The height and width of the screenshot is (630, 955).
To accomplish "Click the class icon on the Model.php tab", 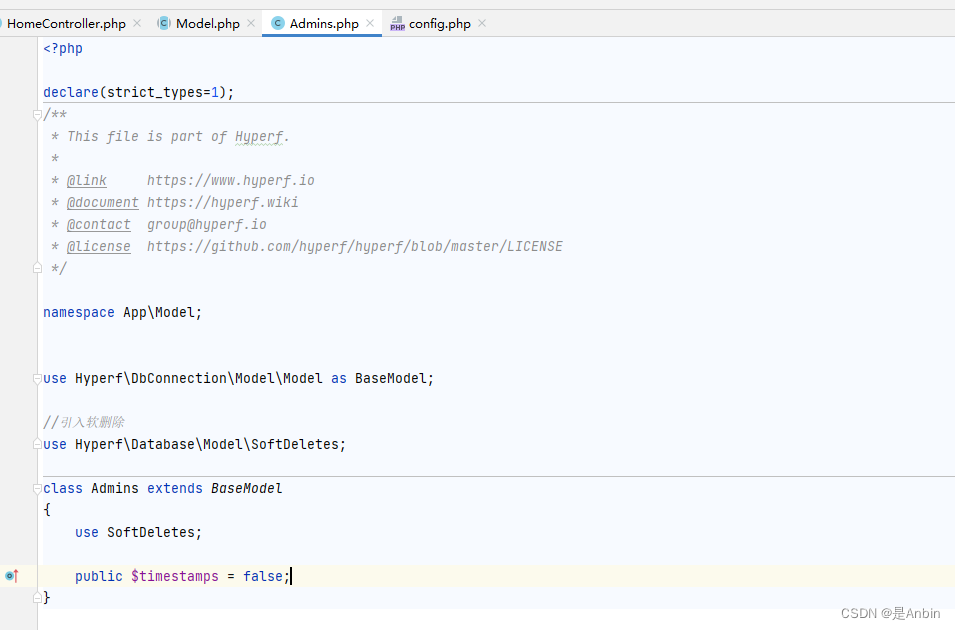I will tap(163, 23).
